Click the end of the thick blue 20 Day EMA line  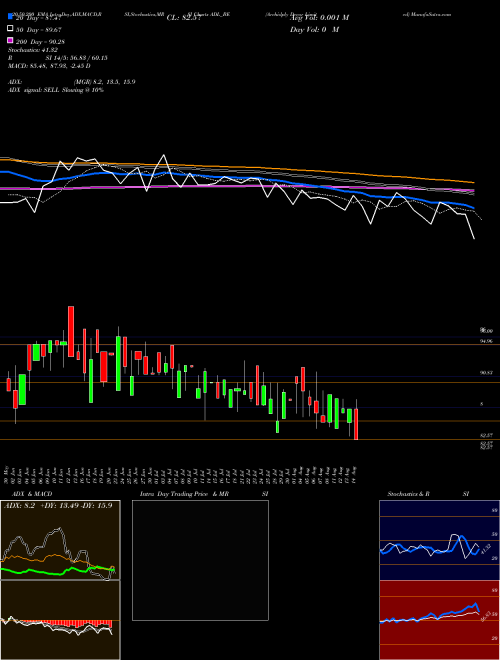473,208
